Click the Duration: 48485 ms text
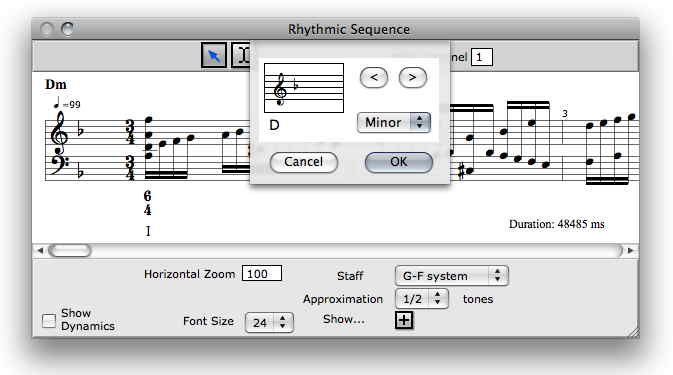673x375 pixels. coord(557,224)
